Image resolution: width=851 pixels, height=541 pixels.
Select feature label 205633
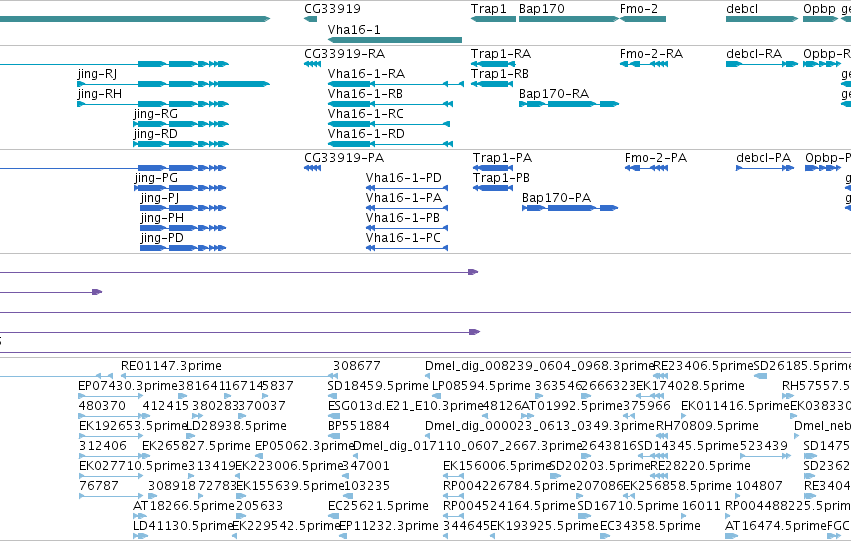pos(259,507)
